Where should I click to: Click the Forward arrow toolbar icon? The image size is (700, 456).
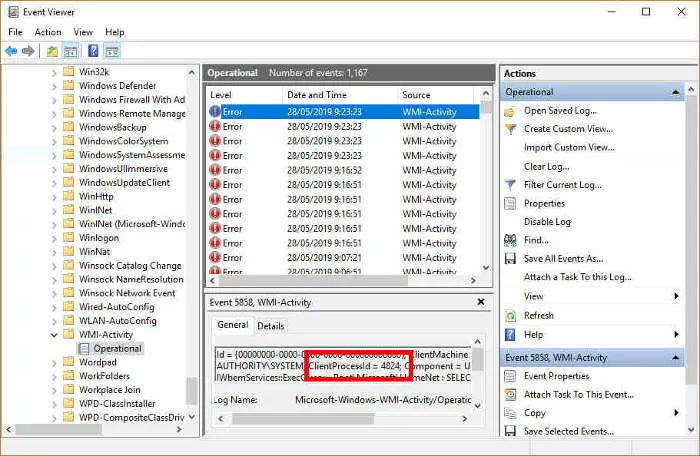[x=28, y=51]
